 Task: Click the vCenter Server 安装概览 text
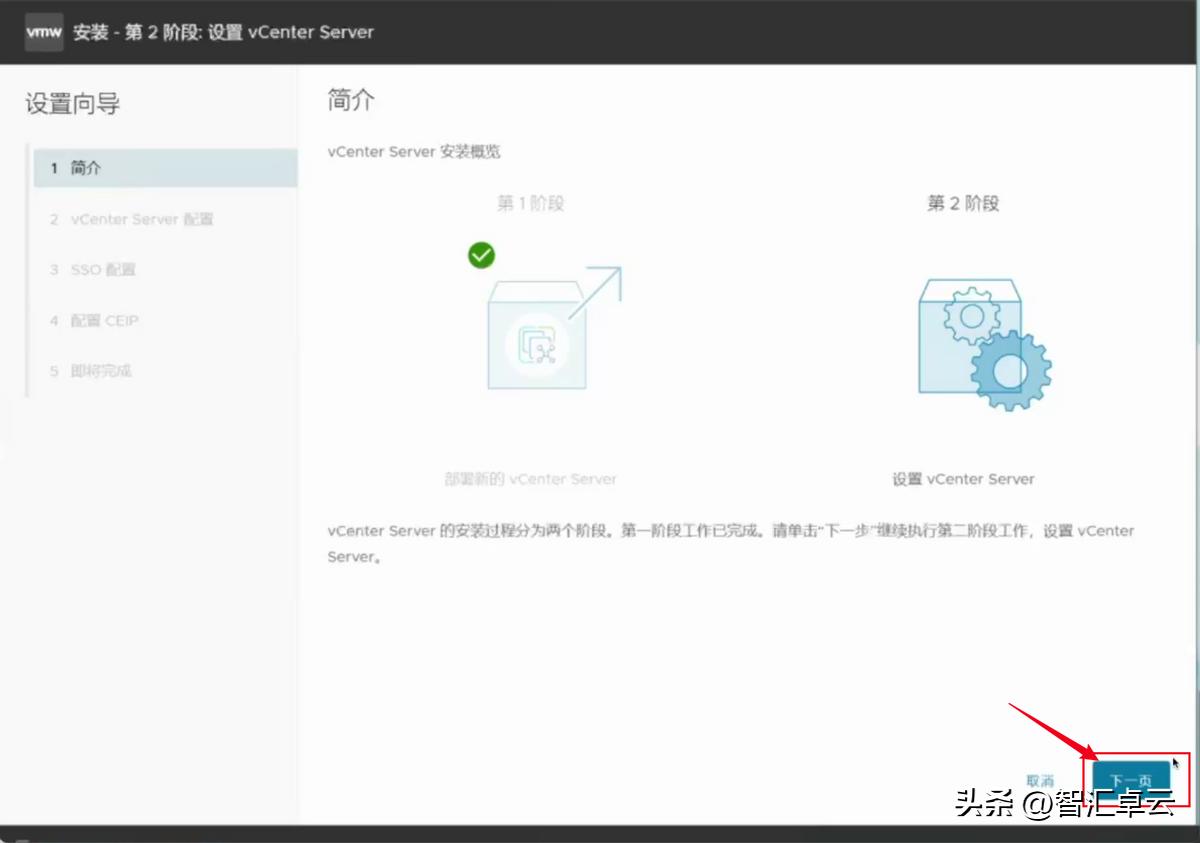(414, 152)
